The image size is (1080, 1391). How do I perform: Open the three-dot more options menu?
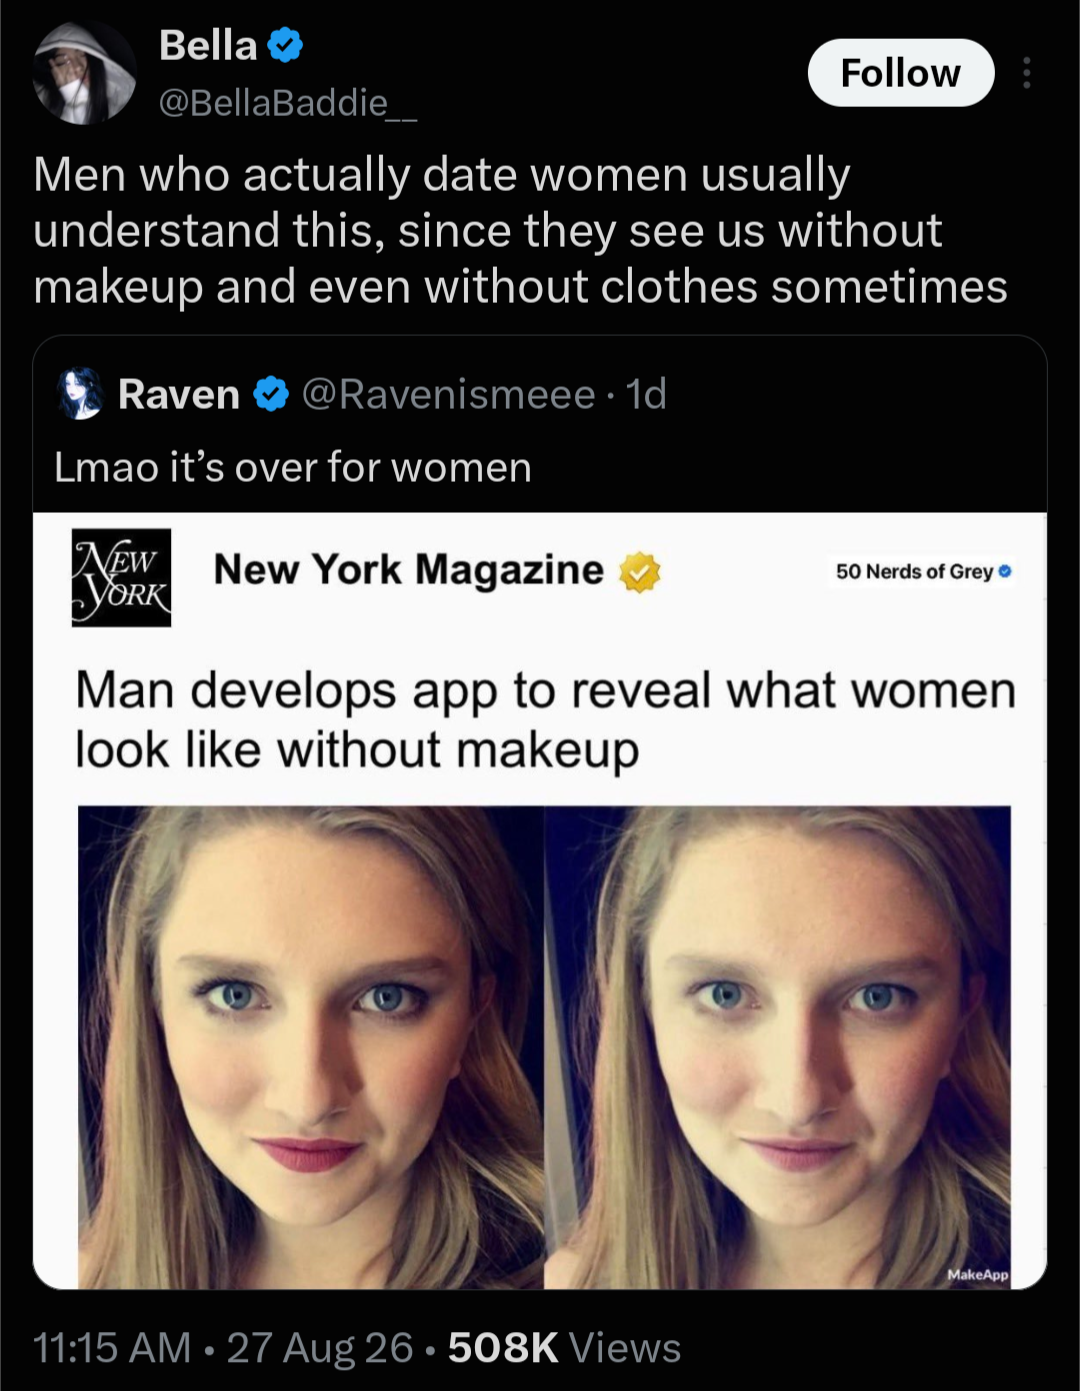[1026, 73]
